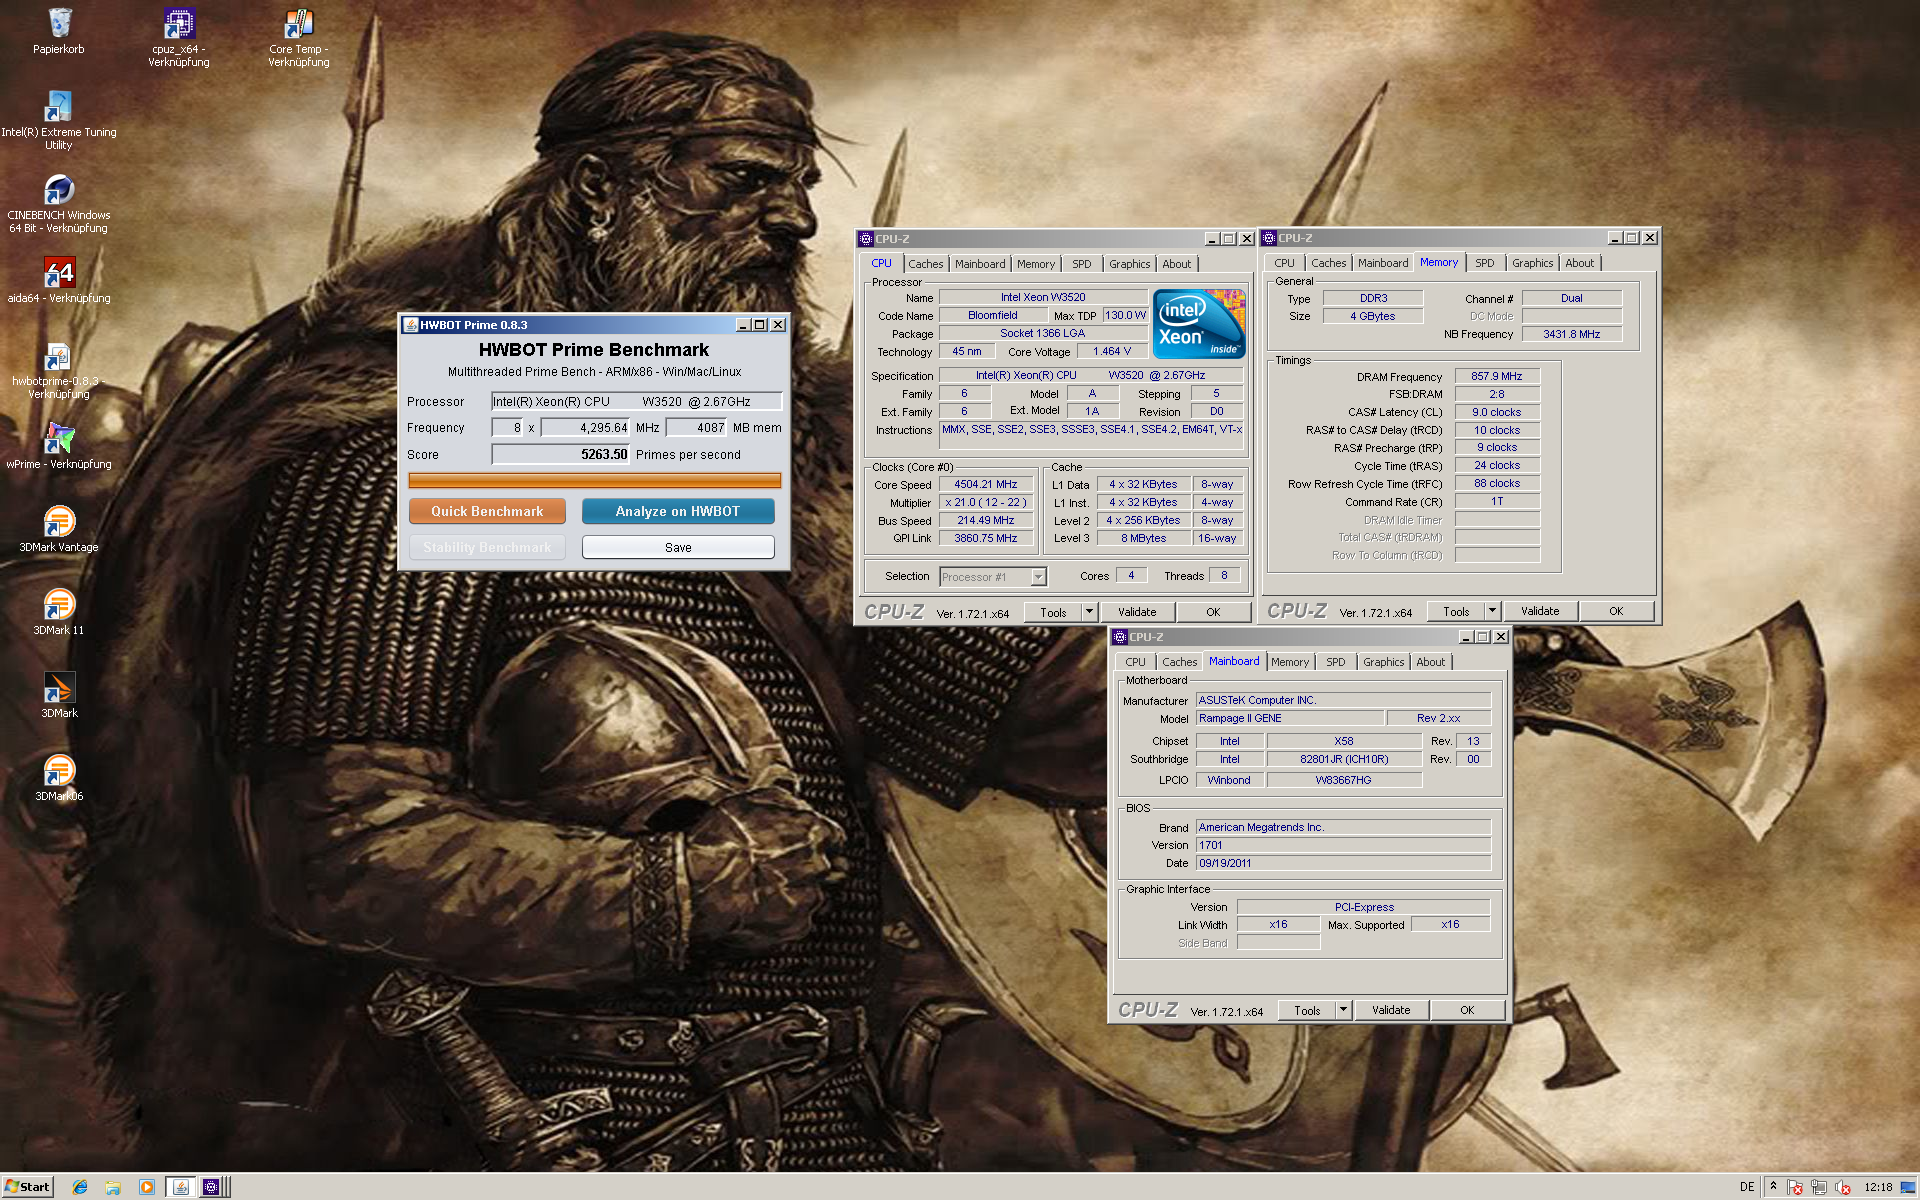Click the NB Frequency value 3431.8 MHz
This screenshot has height=1200, width=1920.
pyautogui.click(x=1571, y=334)
